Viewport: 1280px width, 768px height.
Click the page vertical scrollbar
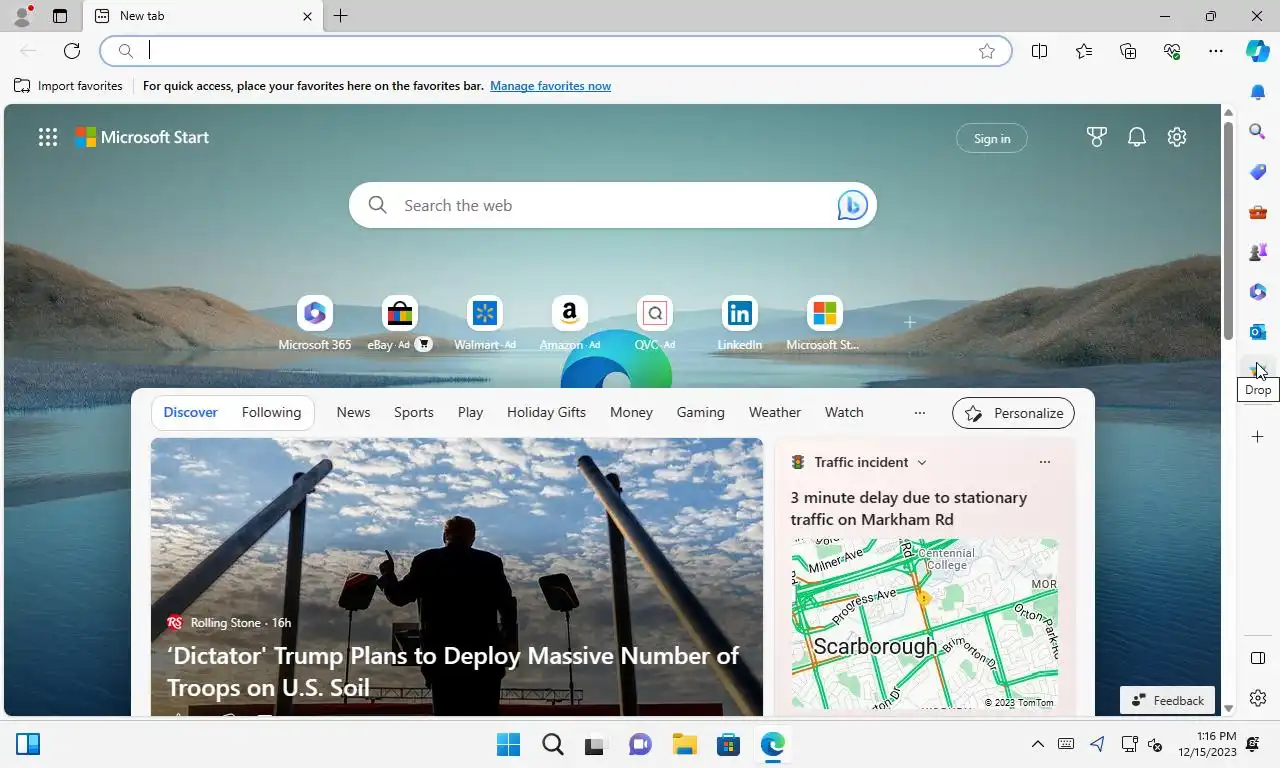[1228, 230]
